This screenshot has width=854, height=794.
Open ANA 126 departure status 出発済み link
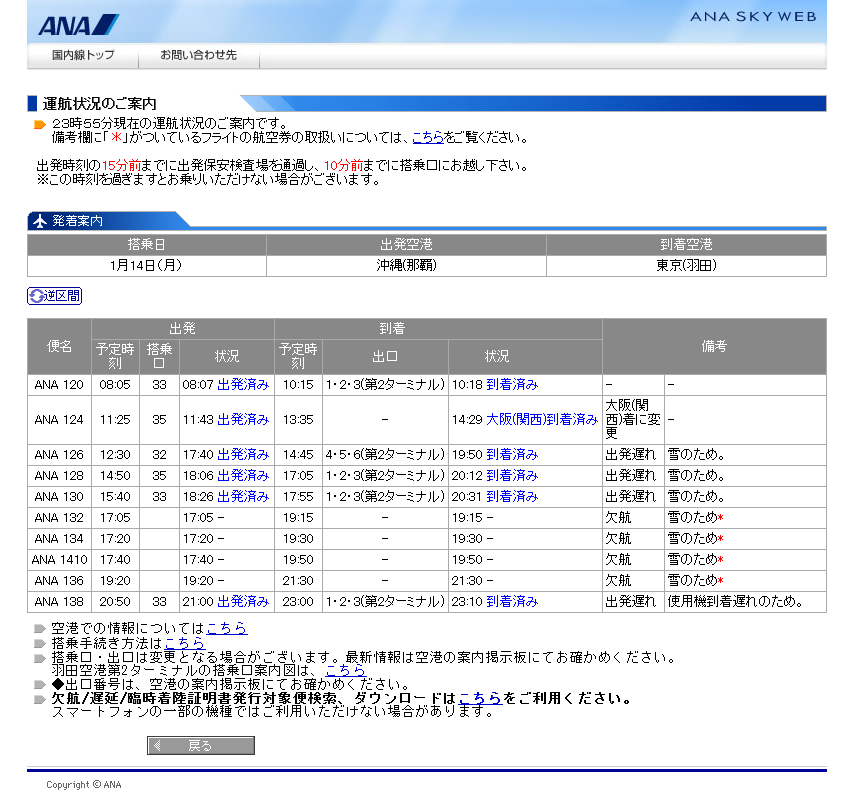click(x=243, y=454)
